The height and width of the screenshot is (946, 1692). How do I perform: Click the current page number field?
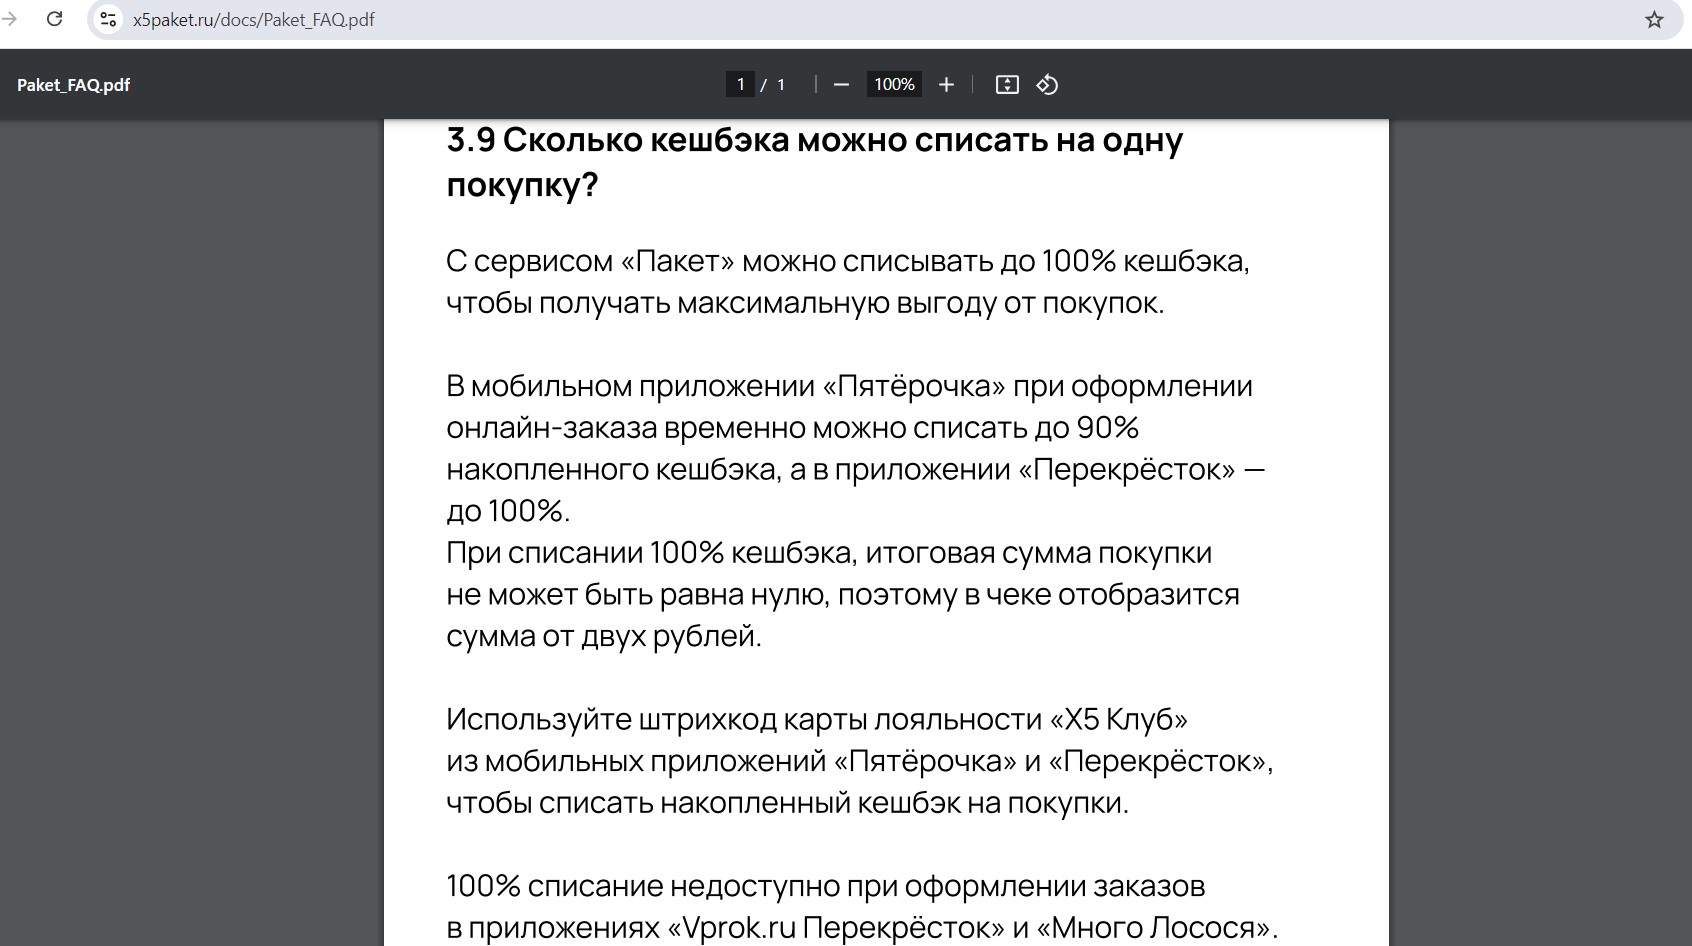point(740,85)
